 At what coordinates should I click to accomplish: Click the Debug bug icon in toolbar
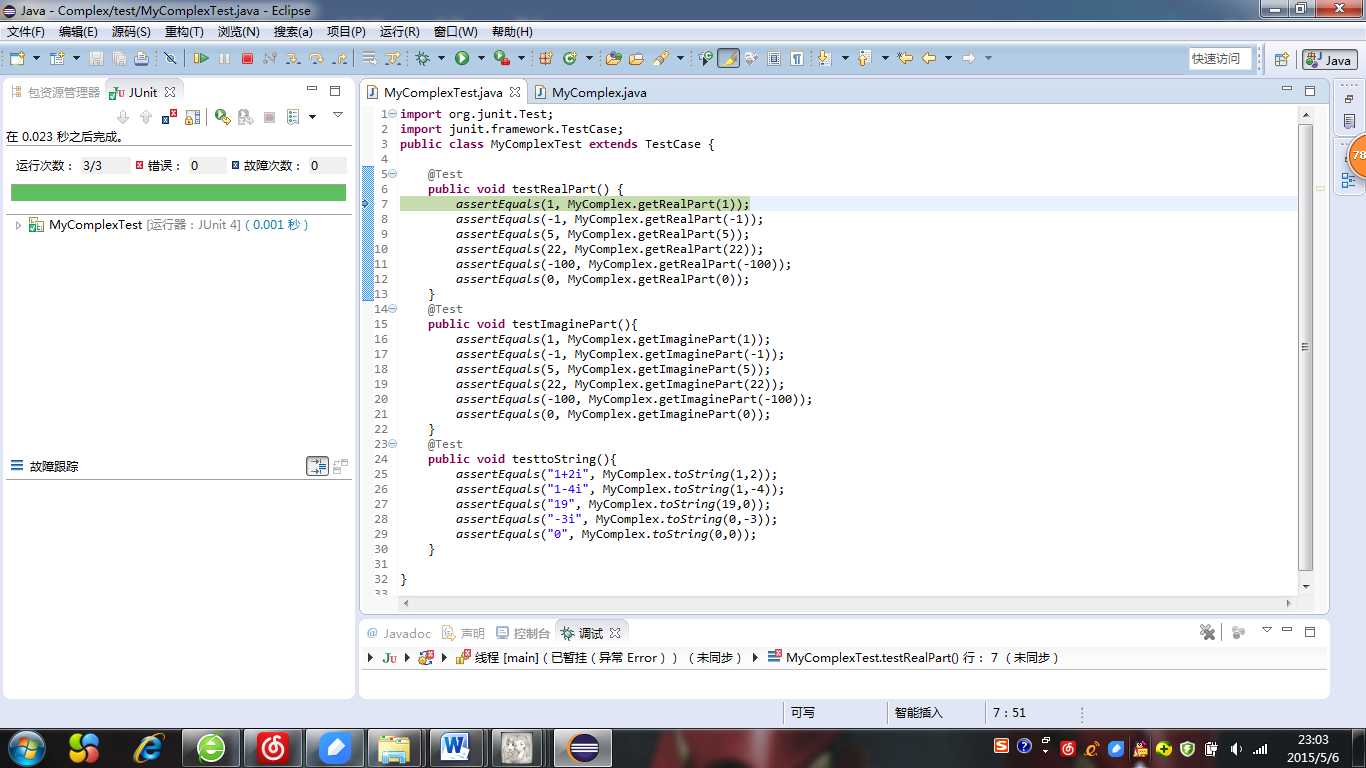[423, 59]
